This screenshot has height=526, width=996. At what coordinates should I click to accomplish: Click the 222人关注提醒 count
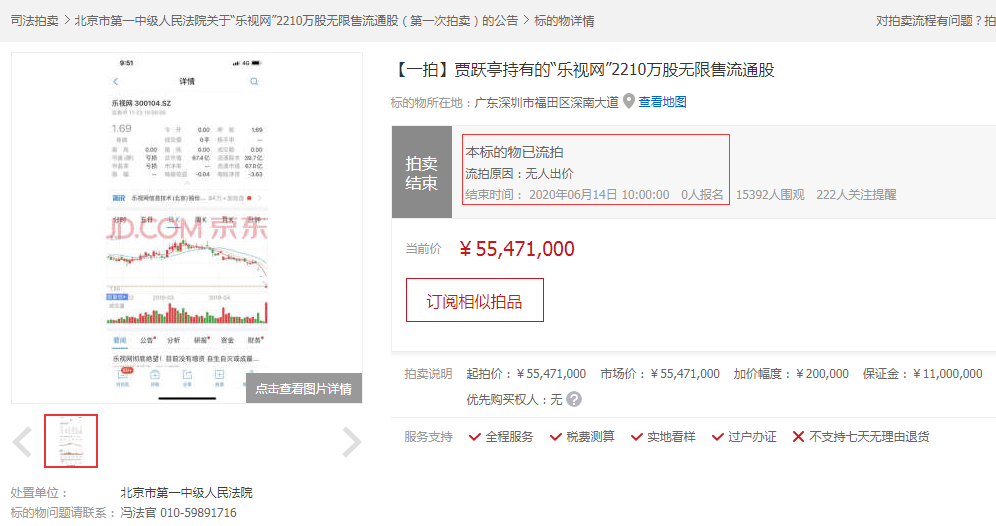pyautogui.click(x=856, y=195)
